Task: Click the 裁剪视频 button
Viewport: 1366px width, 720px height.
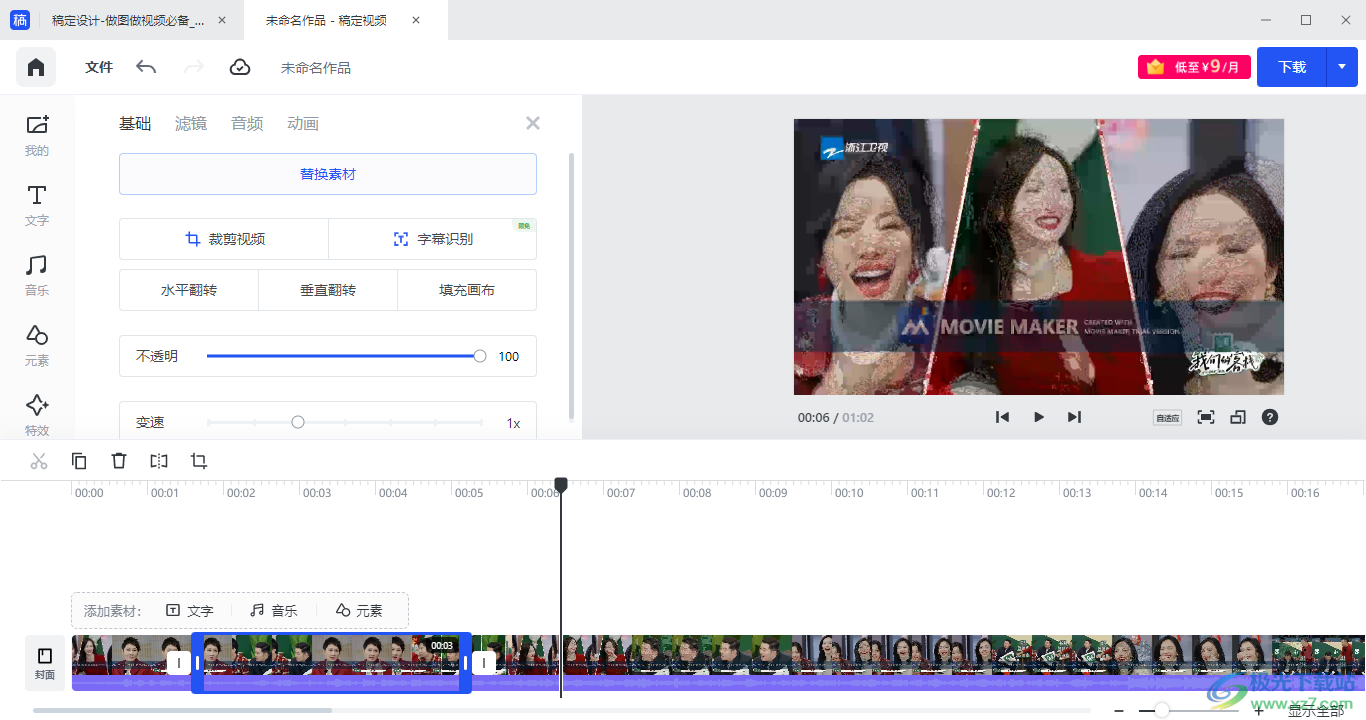Action: coord(224,239)
